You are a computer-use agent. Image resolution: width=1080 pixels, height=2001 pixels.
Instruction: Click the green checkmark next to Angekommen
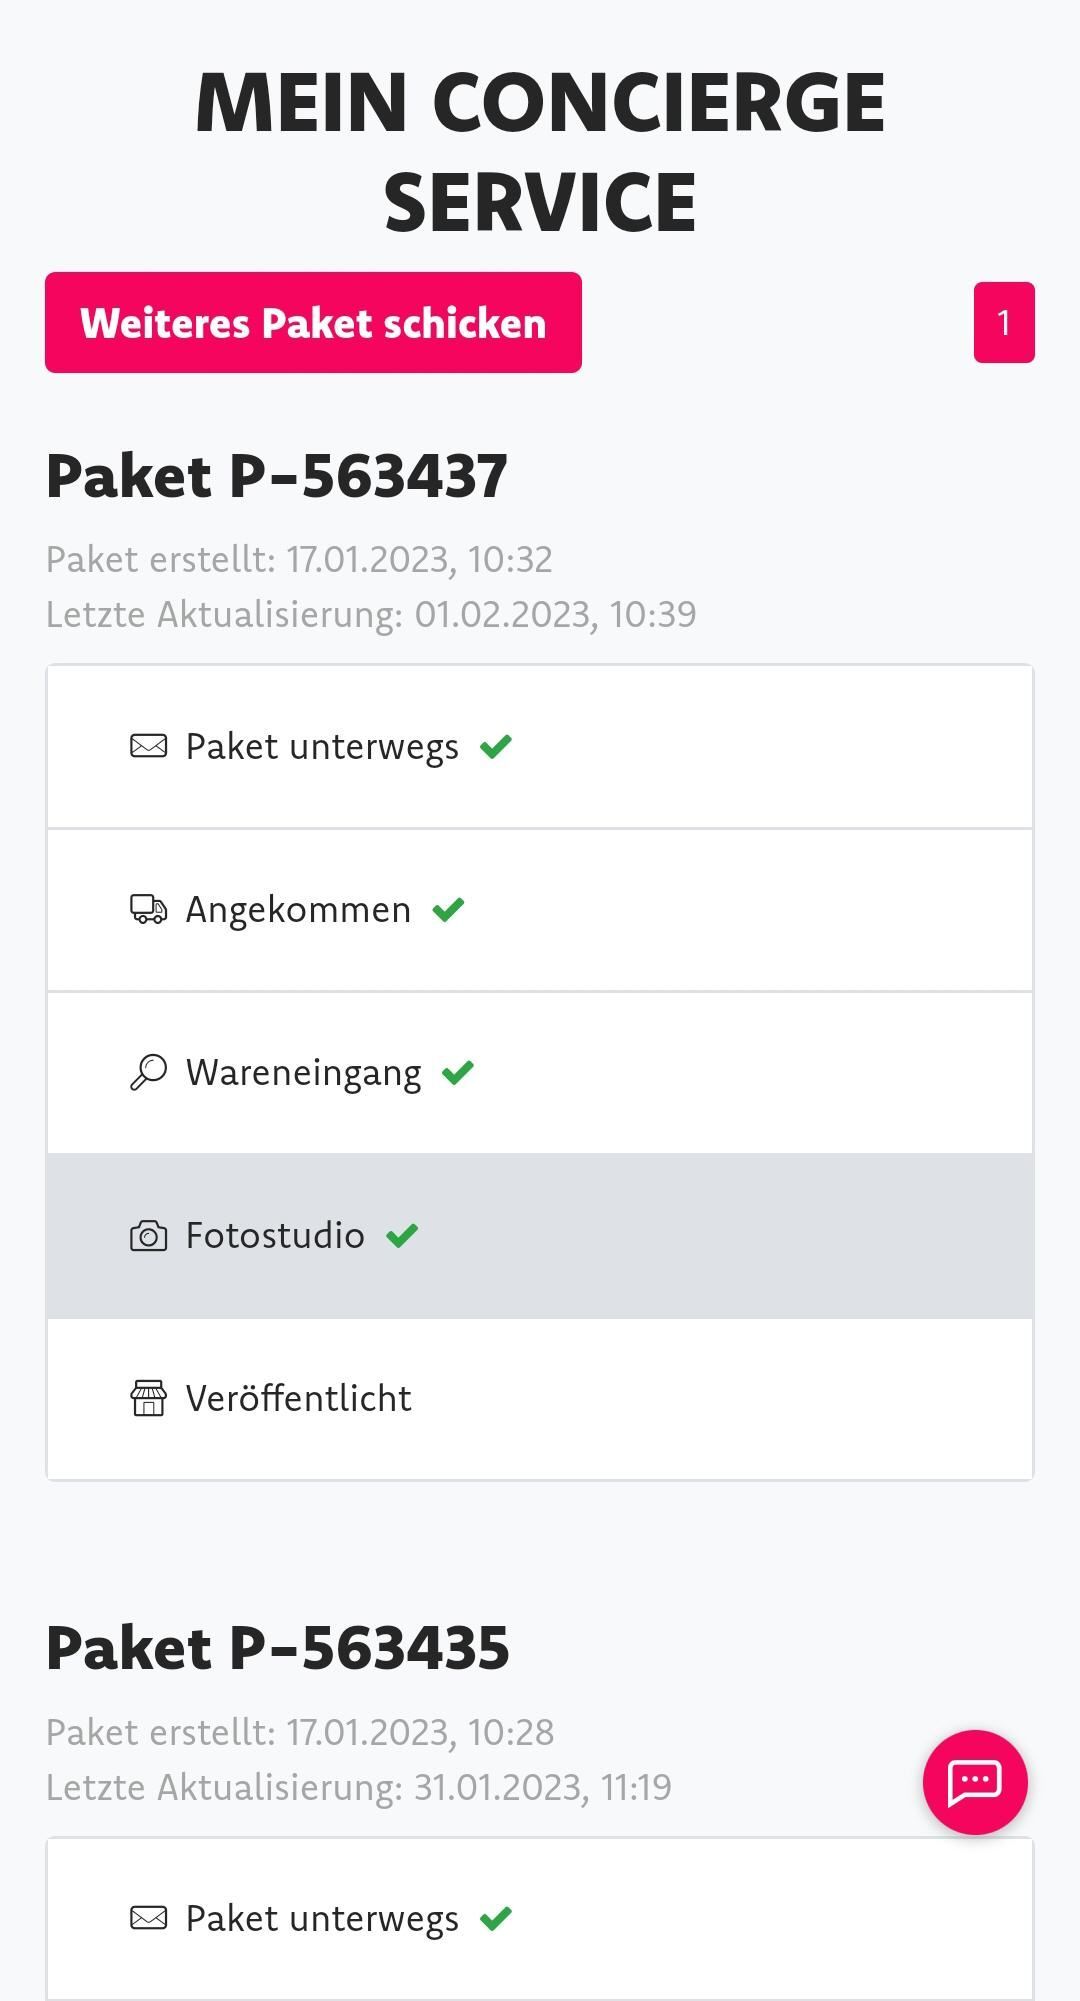click(x=448, y=909)
